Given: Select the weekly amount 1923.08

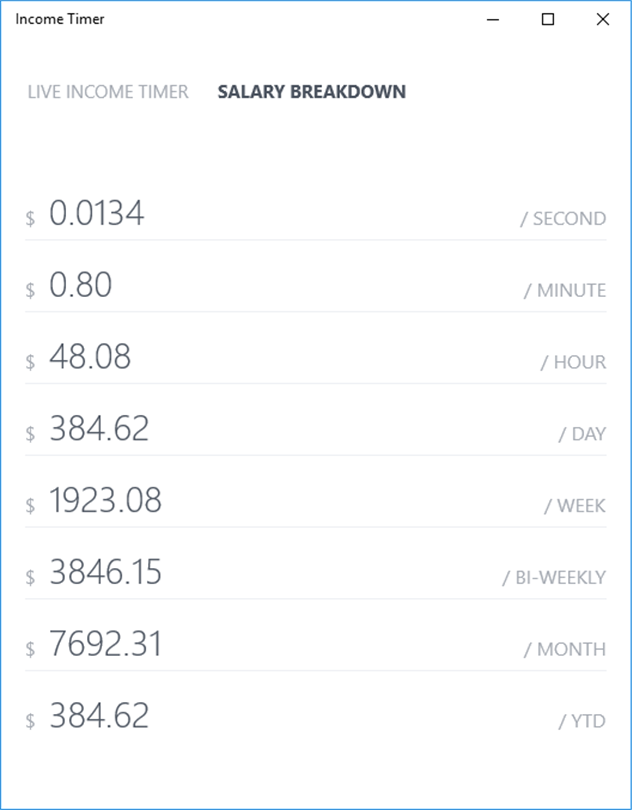Looking at the screenshot, I should coord(105,501).
